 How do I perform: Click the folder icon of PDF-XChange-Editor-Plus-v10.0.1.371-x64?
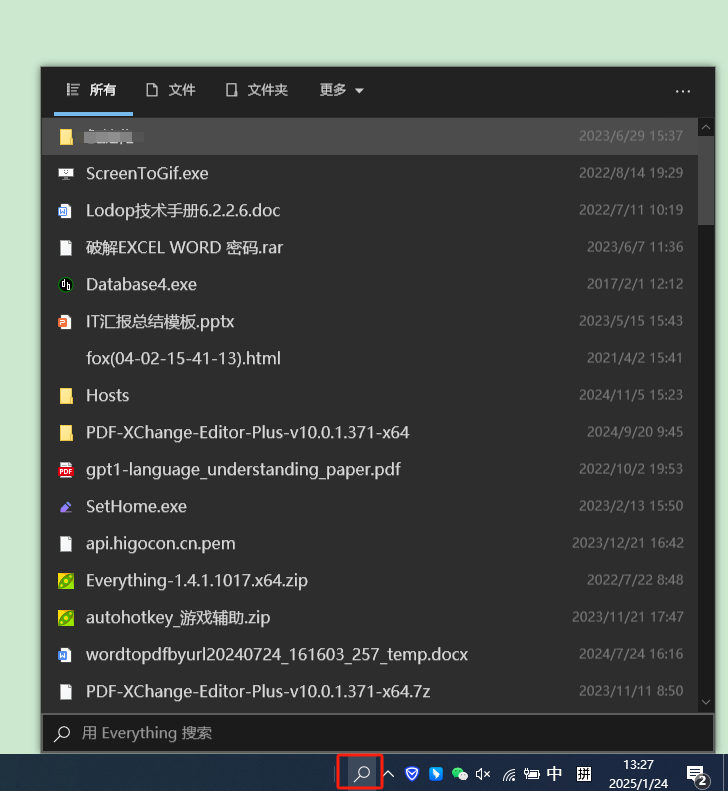point(66,433)
